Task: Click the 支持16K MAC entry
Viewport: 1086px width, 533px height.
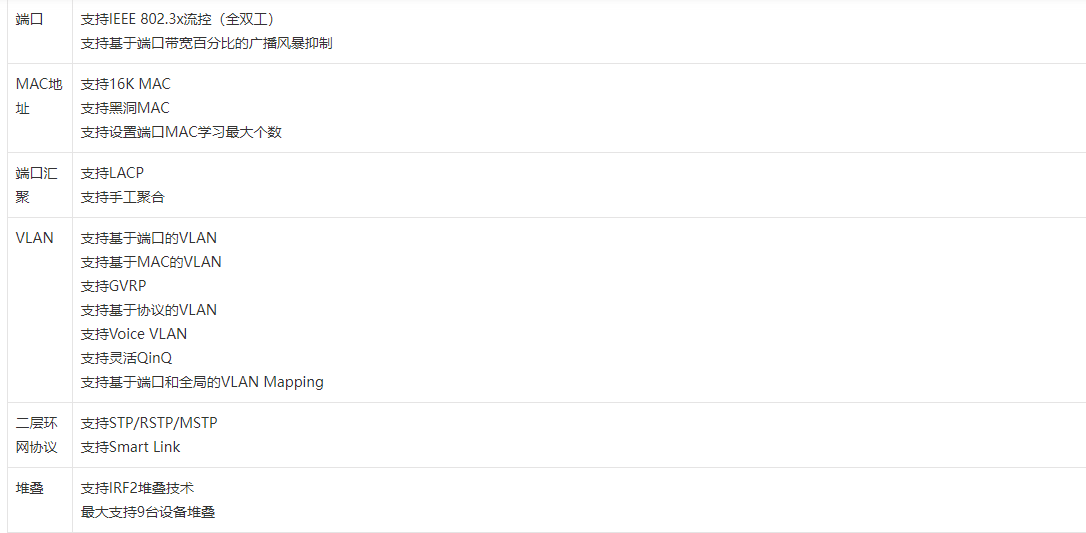Action: coord(125,84)
